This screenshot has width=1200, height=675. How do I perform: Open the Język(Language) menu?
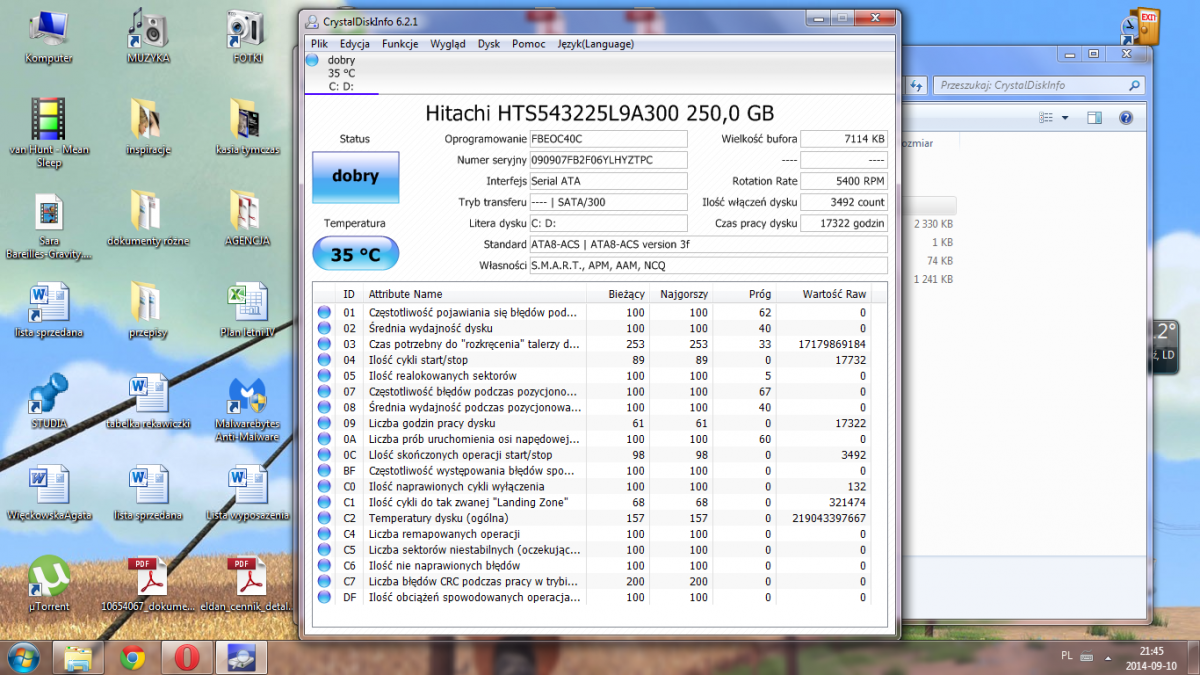(x=596, y=44)
